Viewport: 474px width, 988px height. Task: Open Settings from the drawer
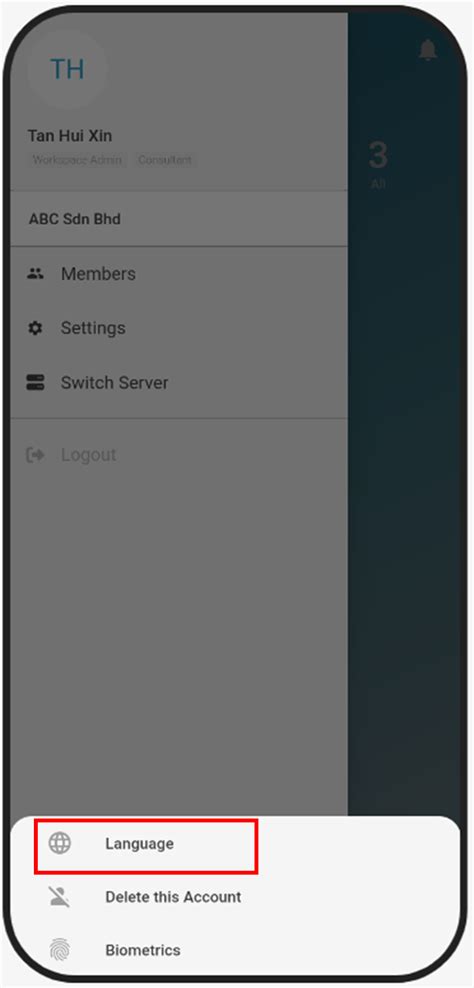(x=179, y=328)
